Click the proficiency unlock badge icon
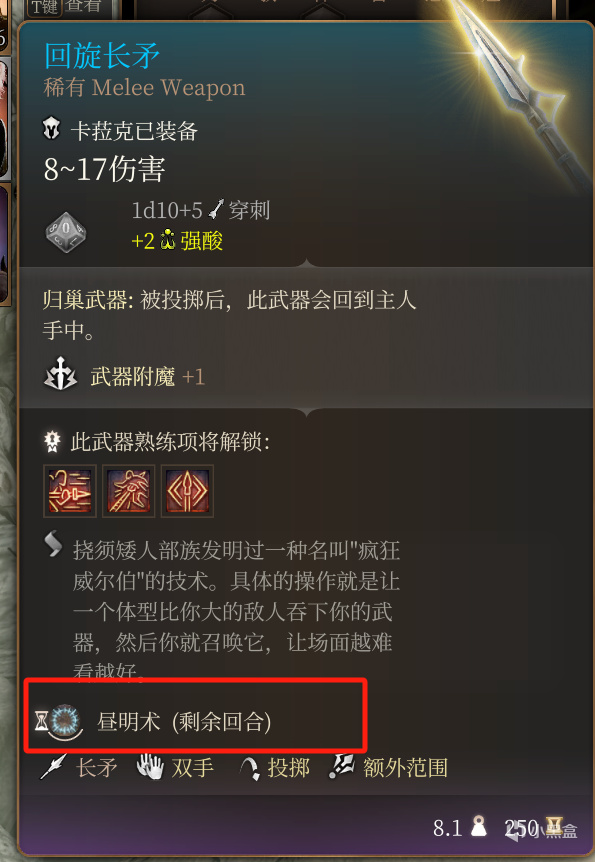 [x=52, y=441]
